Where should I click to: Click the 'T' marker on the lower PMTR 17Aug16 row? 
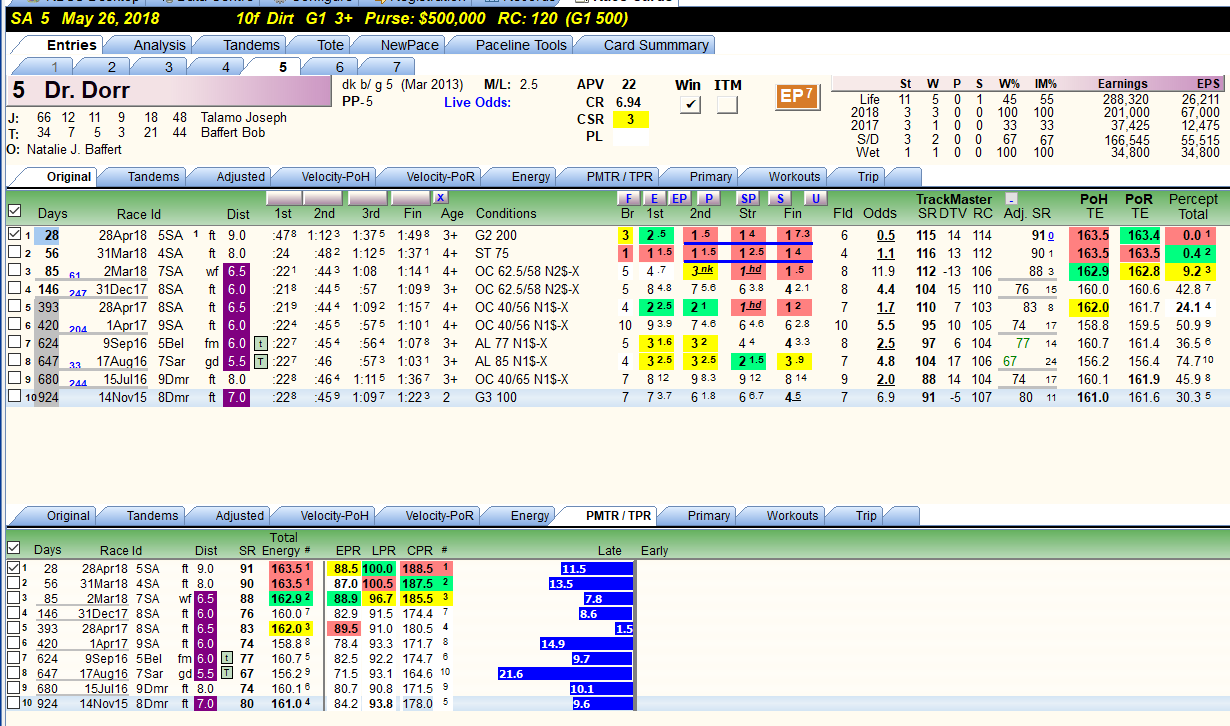228,674
